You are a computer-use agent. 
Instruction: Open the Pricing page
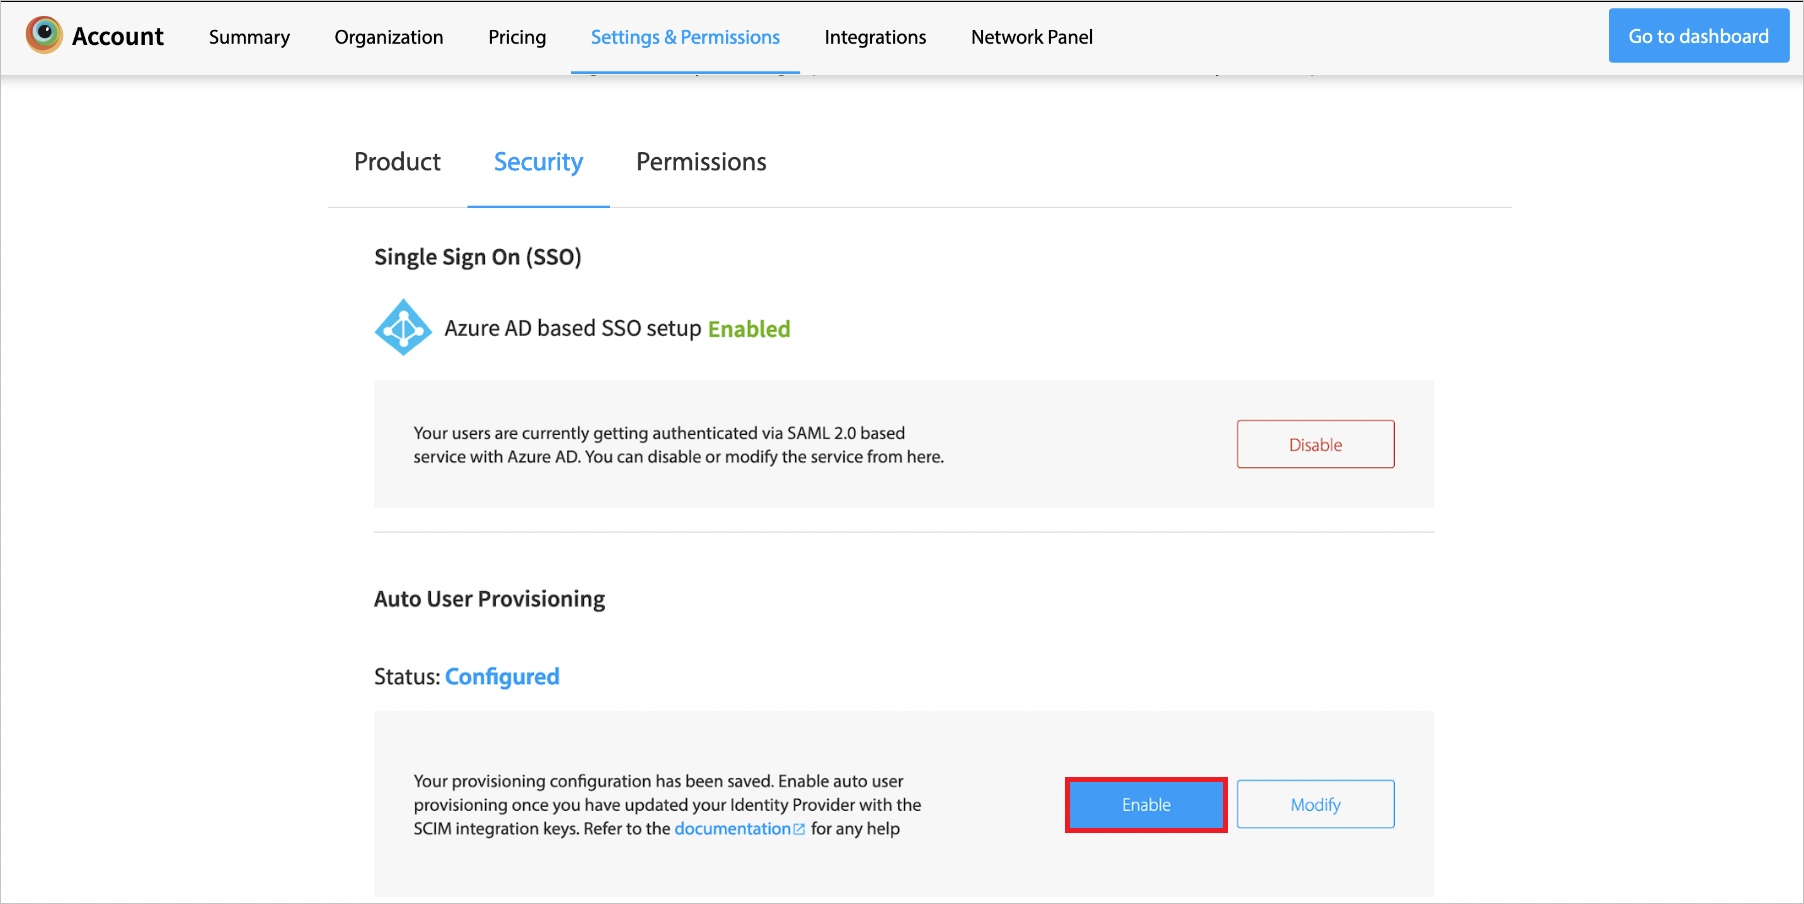coord(517,37)
